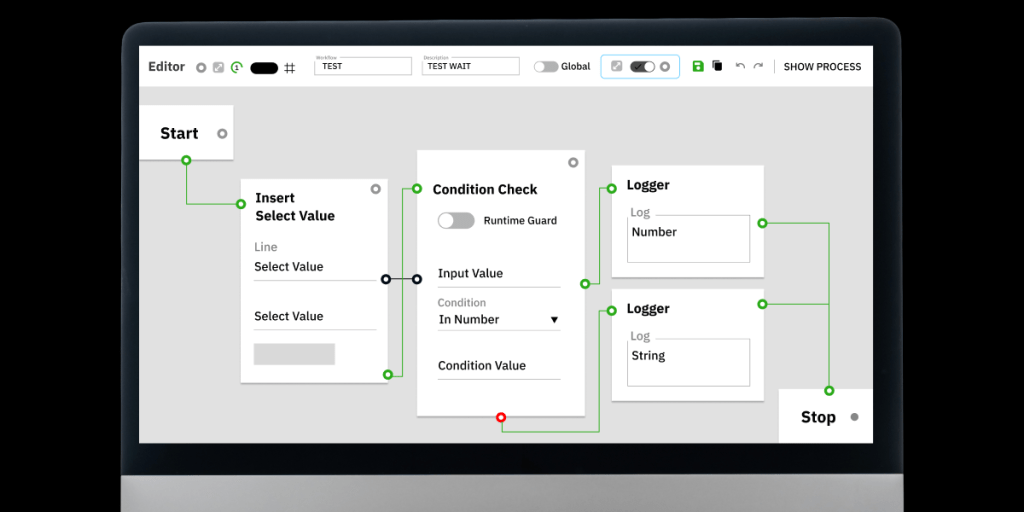1024x512 pixels.
Task: Open the Line Select Value dropdown
Action: click(x=314, y=267)
